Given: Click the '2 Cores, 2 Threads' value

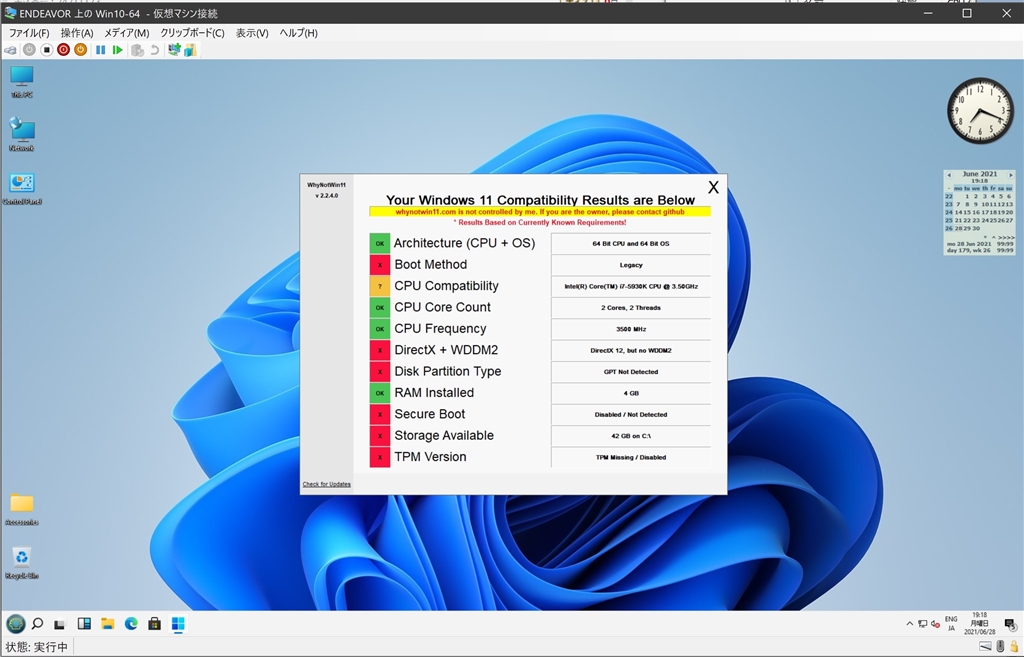Looking at the screenshot, I should [631, 308].
